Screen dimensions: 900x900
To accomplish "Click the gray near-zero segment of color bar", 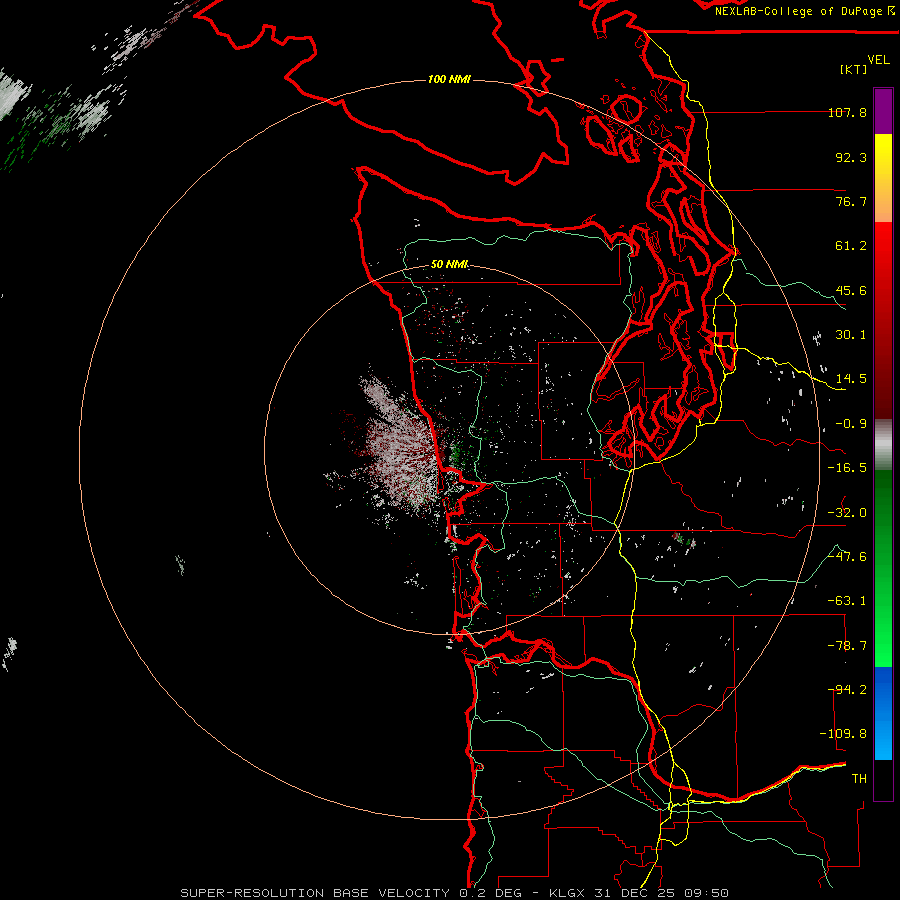I will [883, 445].
